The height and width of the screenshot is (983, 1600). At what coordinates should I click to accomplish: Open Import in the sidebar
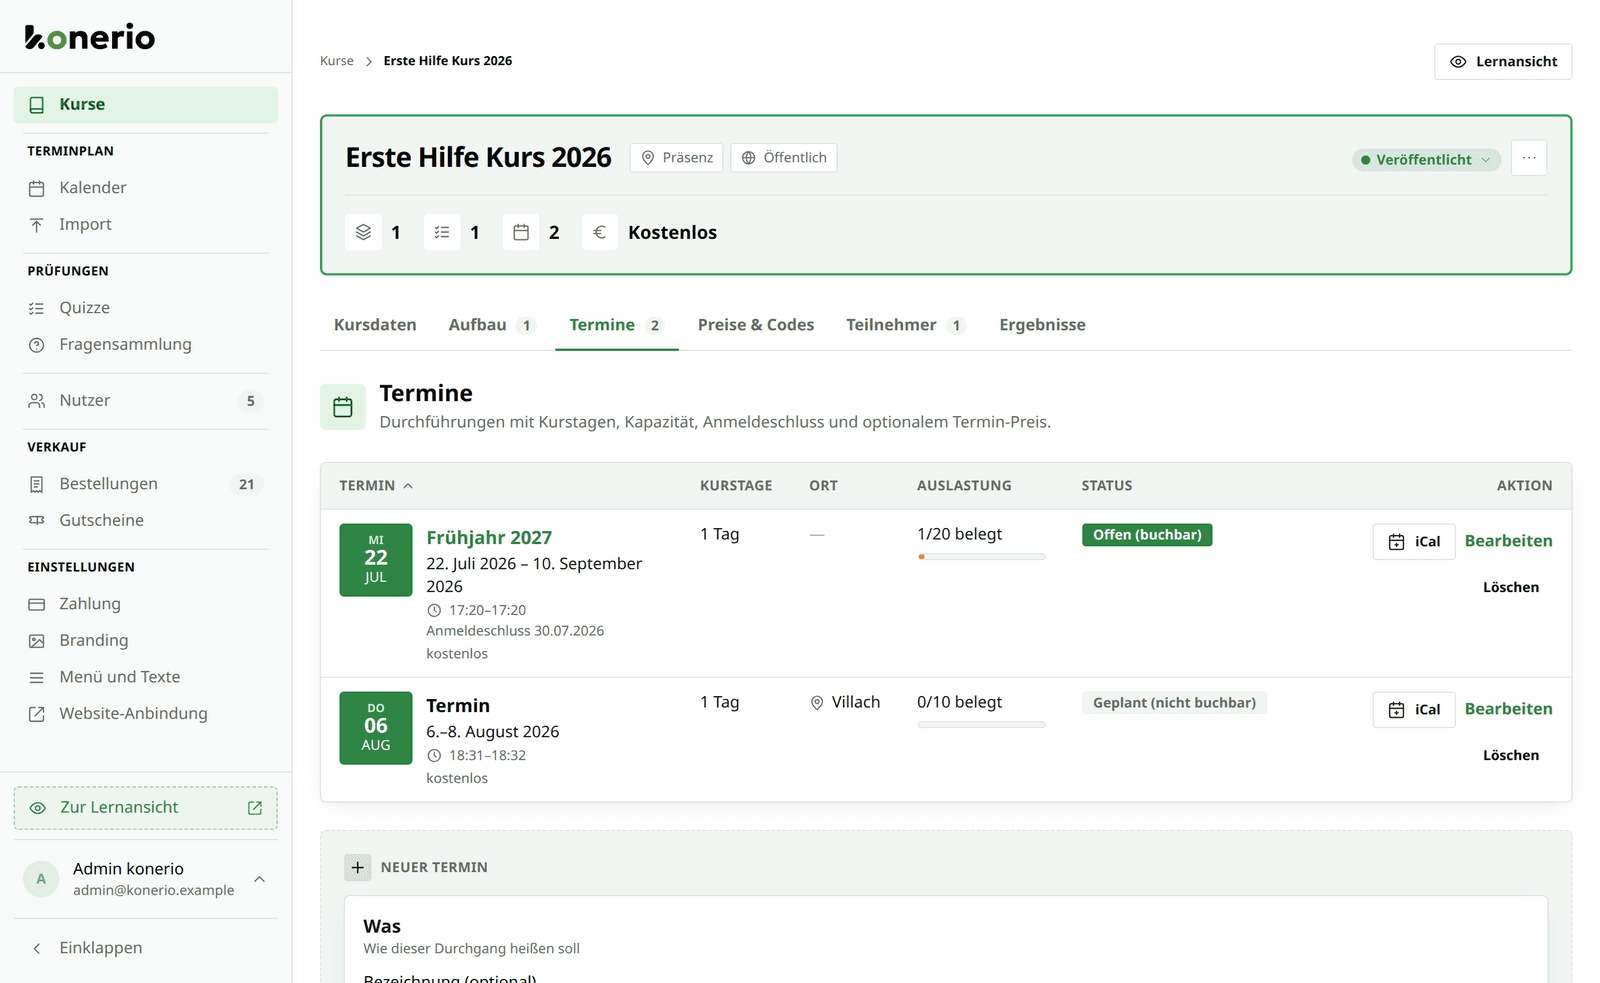(x=146, y=225)
